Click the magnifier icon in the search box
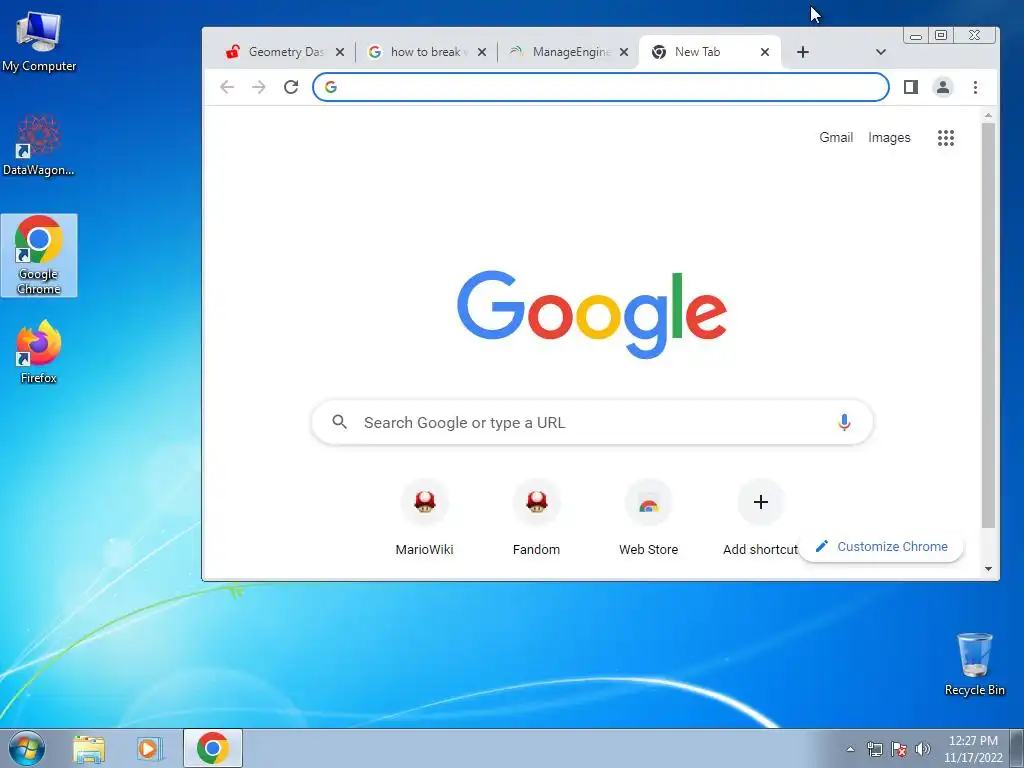This screenshot has width=1024, height=768. coord(339,422)
